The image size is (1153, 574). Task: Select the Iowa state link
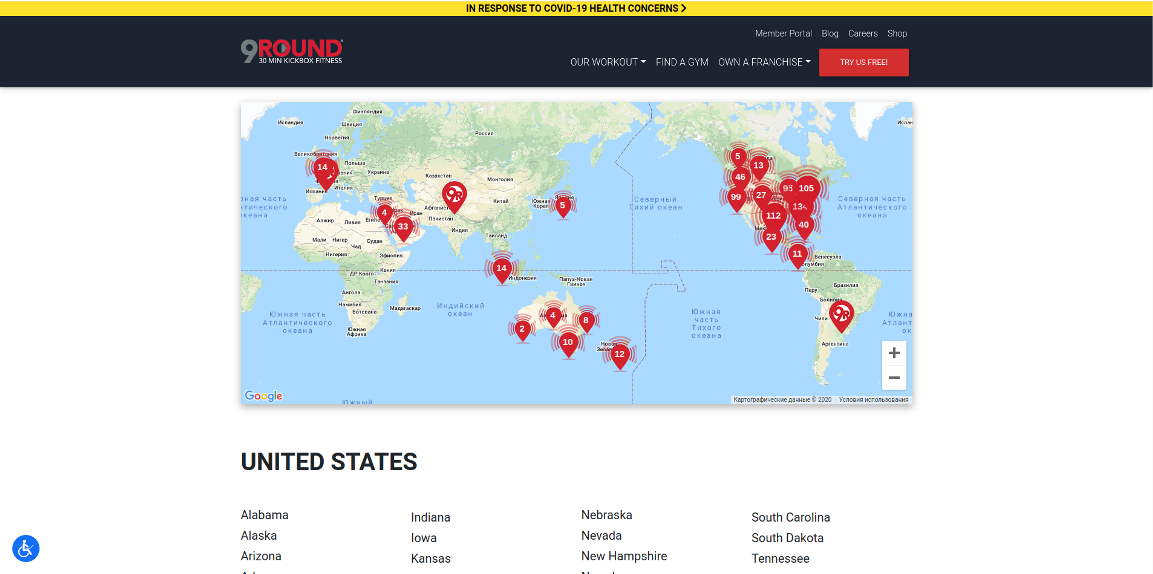(x=424, y=538)
